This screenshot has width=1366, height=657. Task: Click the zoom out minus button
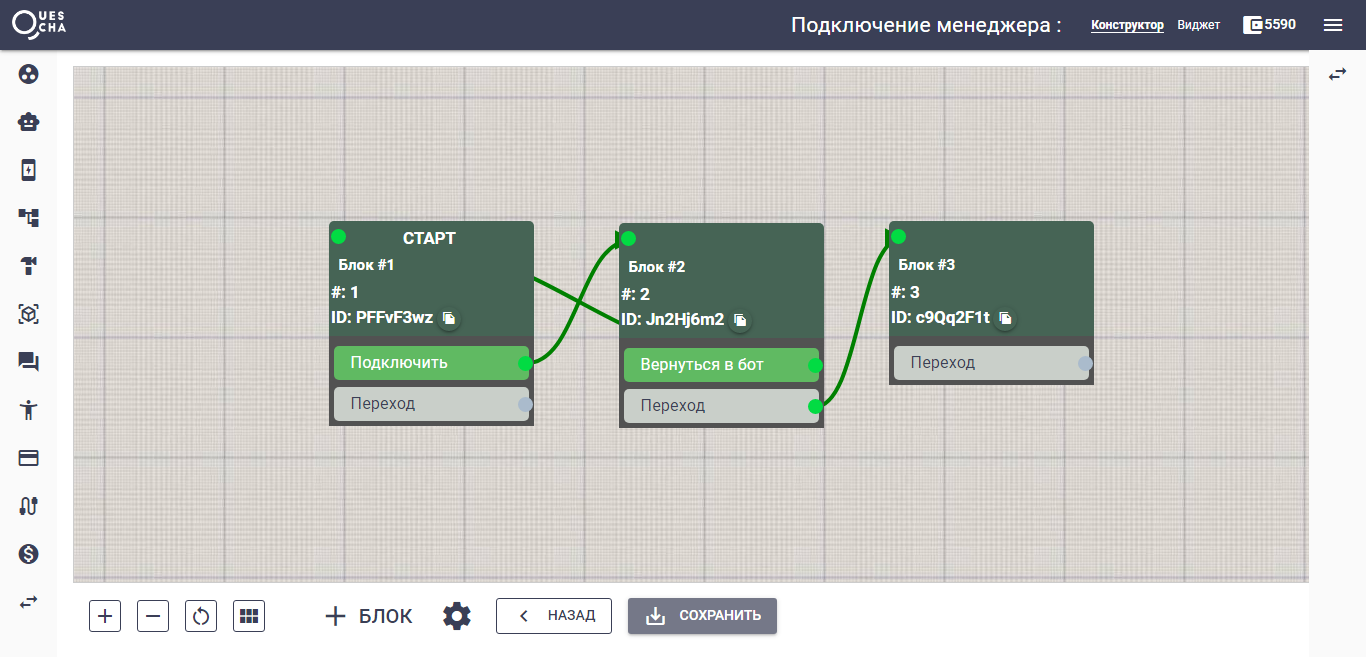click(x=153, y=616)
